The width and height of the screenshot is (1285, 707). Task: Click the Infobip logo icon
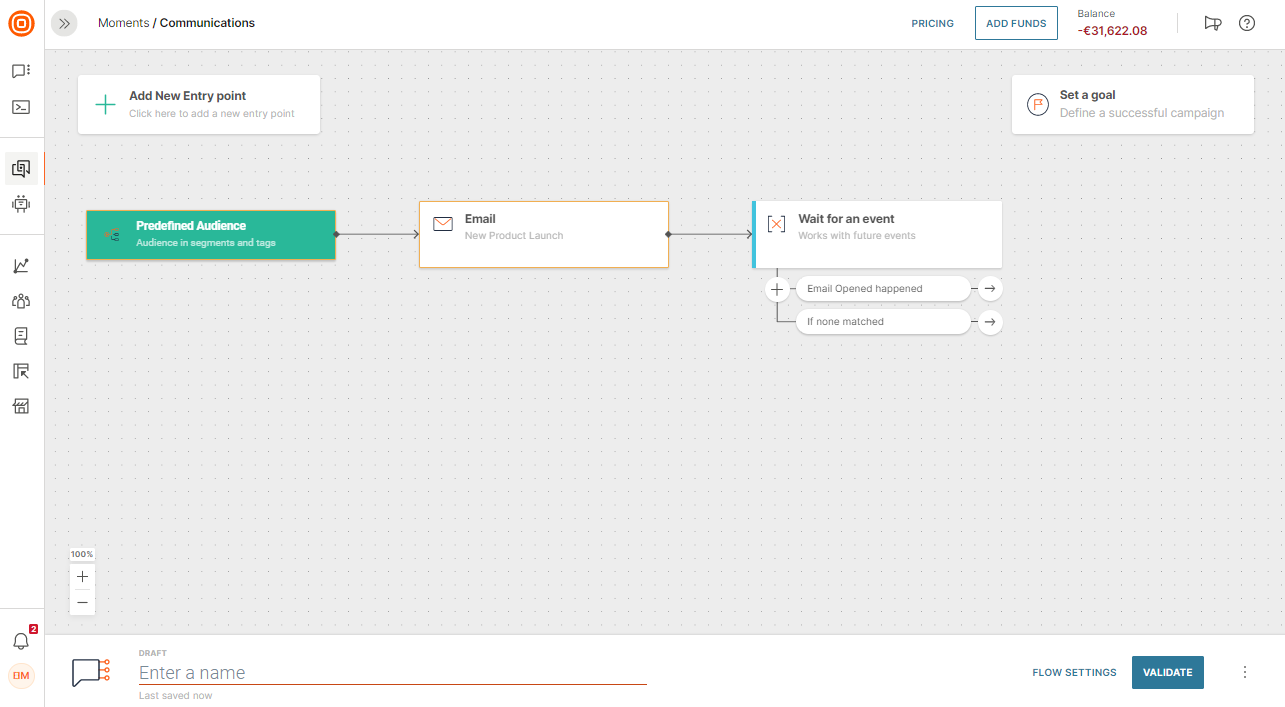pos(21,23)
